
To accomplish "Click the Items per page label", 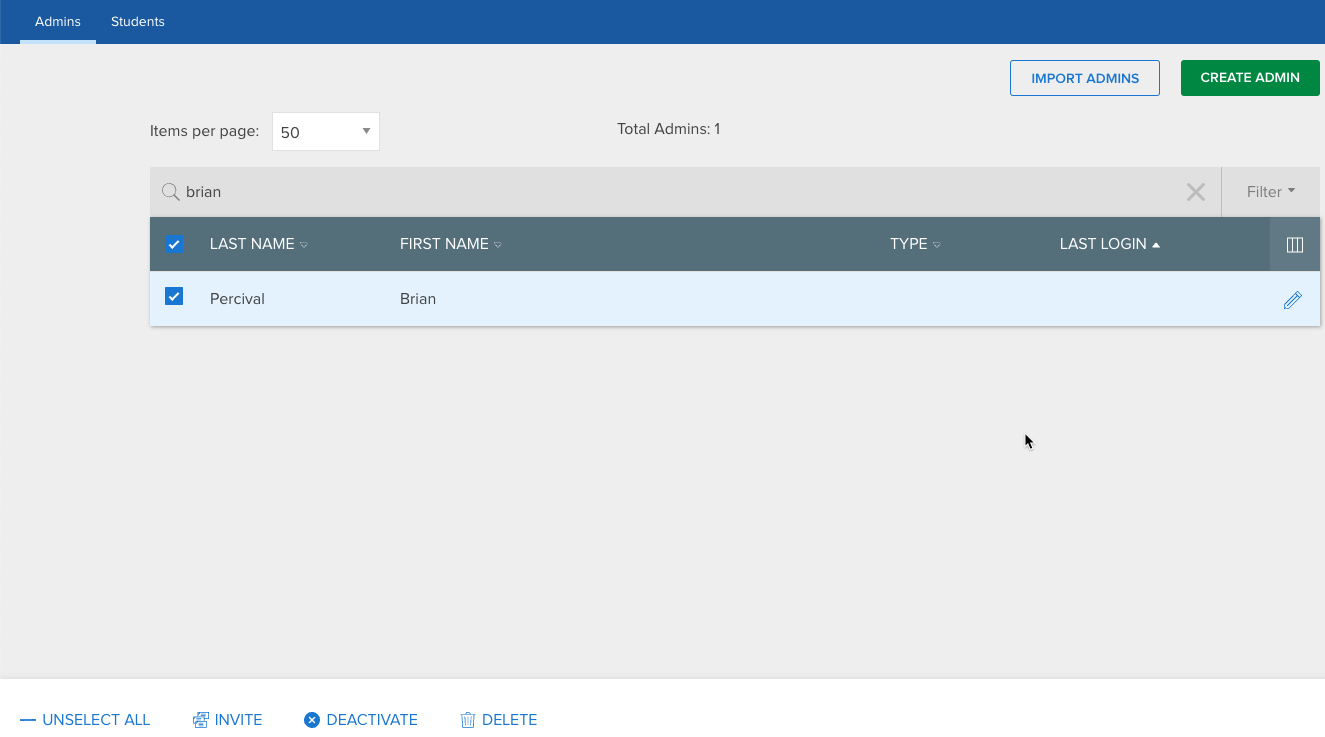I will [204, 131].
